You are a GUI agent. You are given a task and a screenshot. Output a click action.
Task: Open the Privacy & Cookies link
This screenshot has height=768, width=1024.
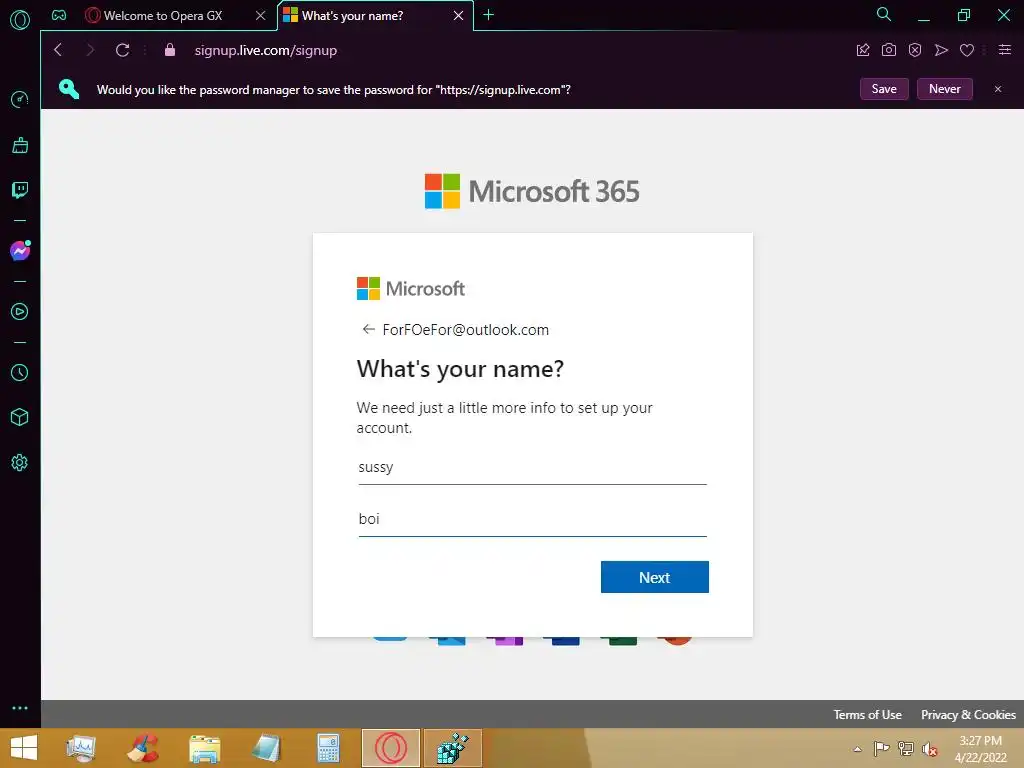click(968, 714)
